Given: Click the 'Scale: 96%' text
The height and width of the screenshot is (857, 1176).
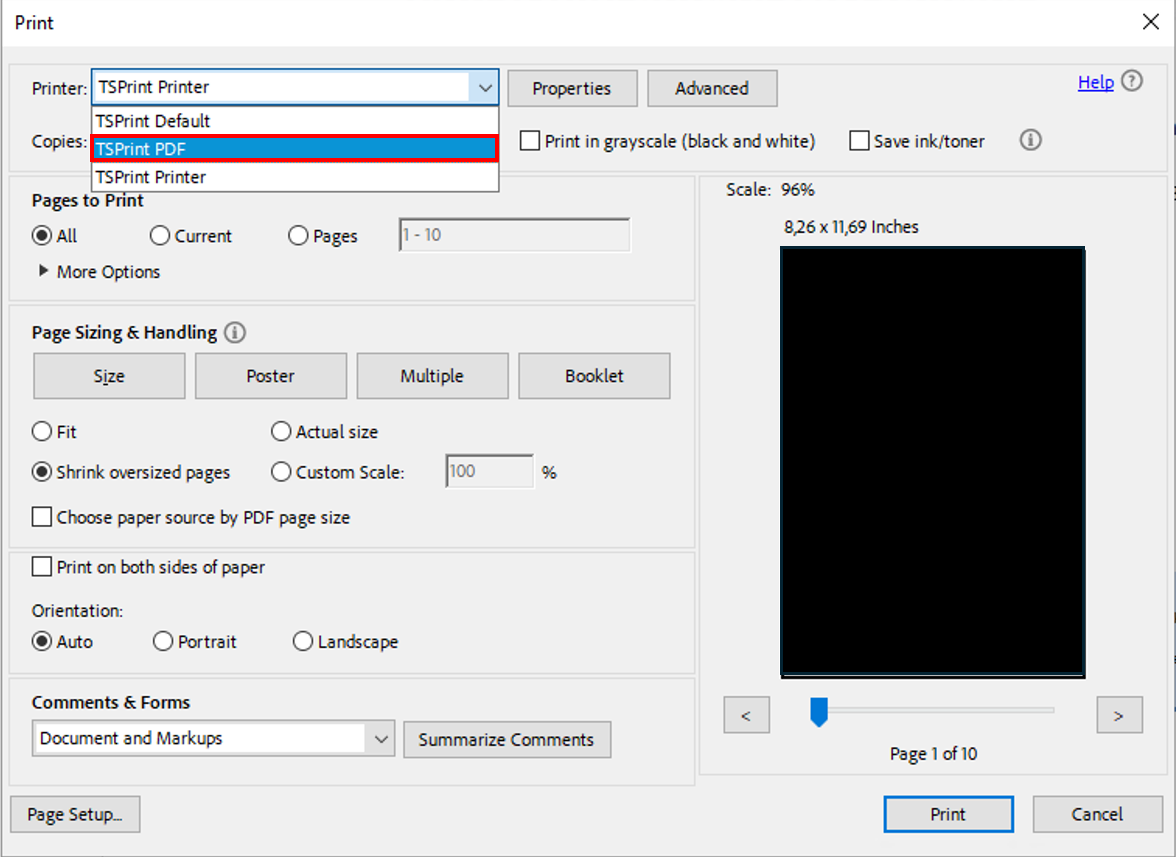Looking at the screenshot, I should point(770,190).
